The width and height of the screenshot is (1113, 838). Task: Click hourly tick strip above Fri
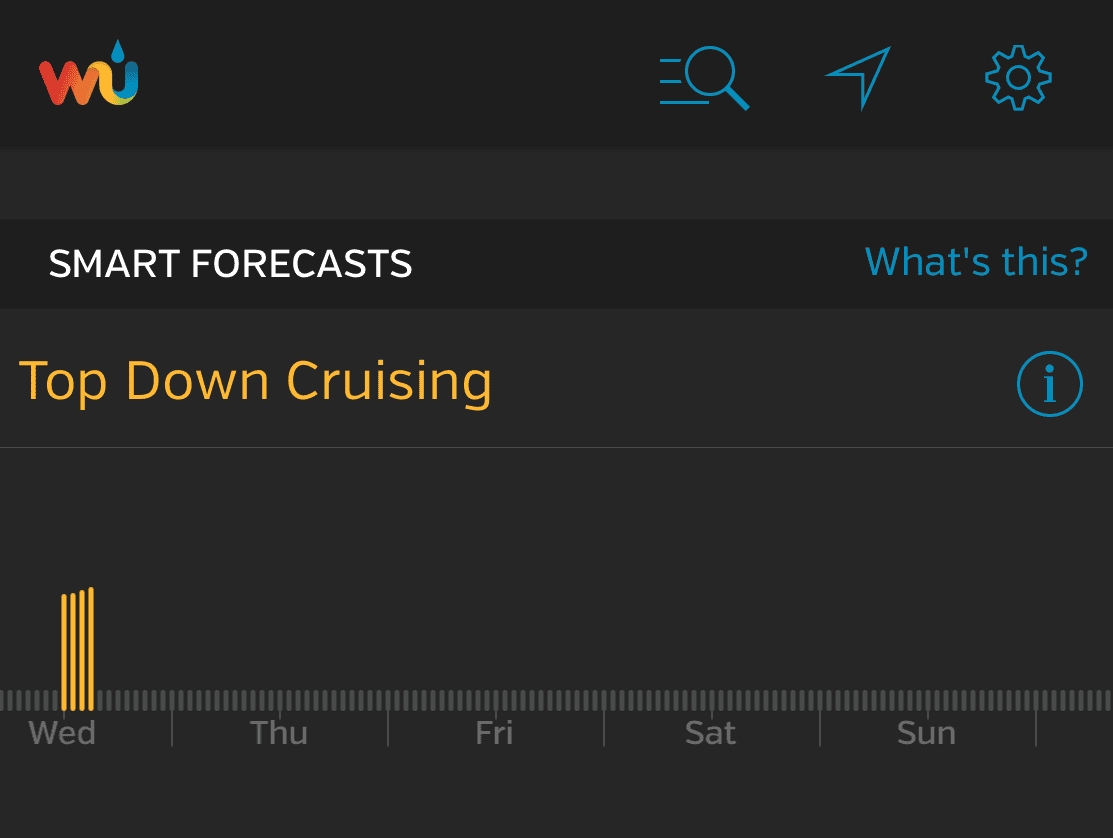click(x=495, y=700)
